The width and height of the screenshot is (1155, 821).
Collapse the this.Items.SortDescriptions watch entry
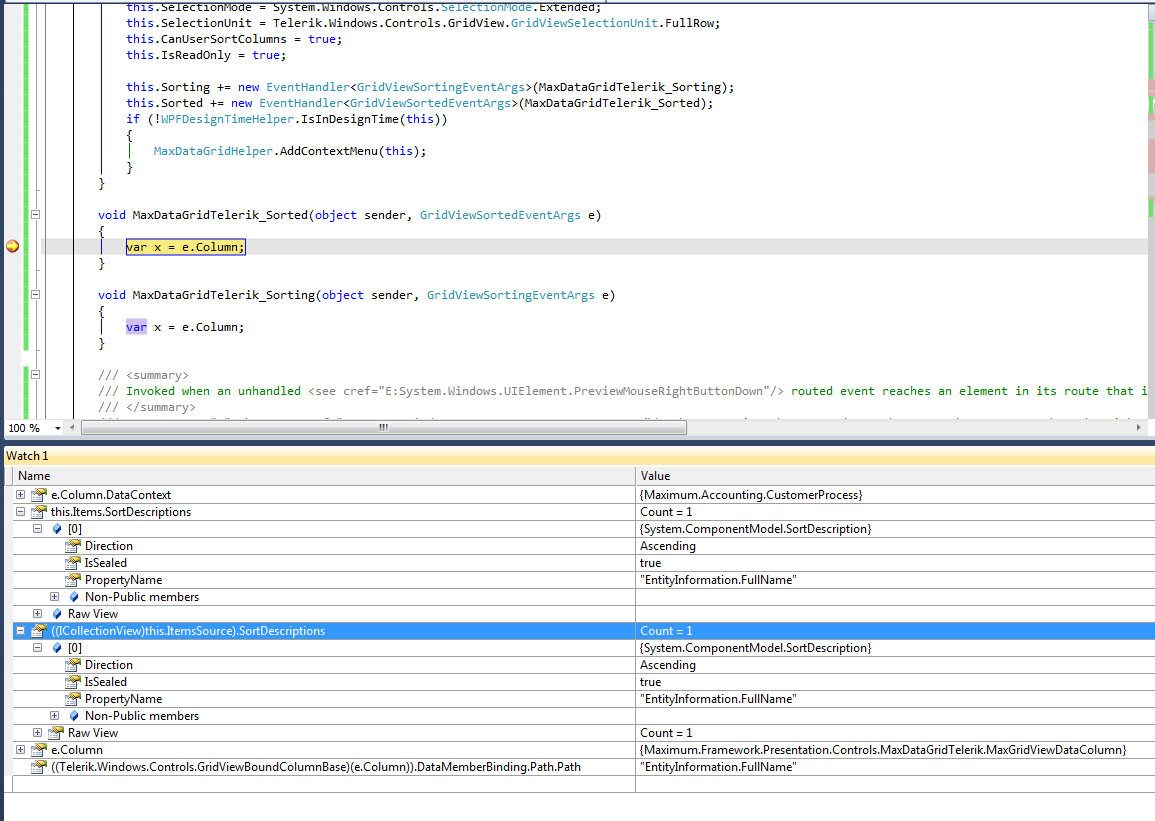(x=21, y=512)
